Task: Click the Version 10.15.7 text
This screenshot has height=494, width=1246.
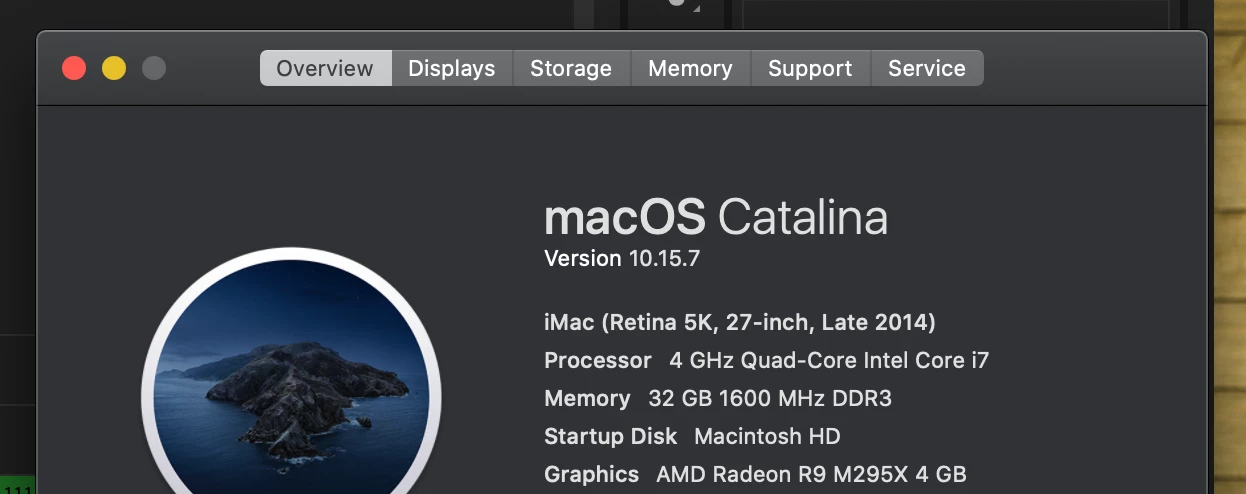Action: 622,258
